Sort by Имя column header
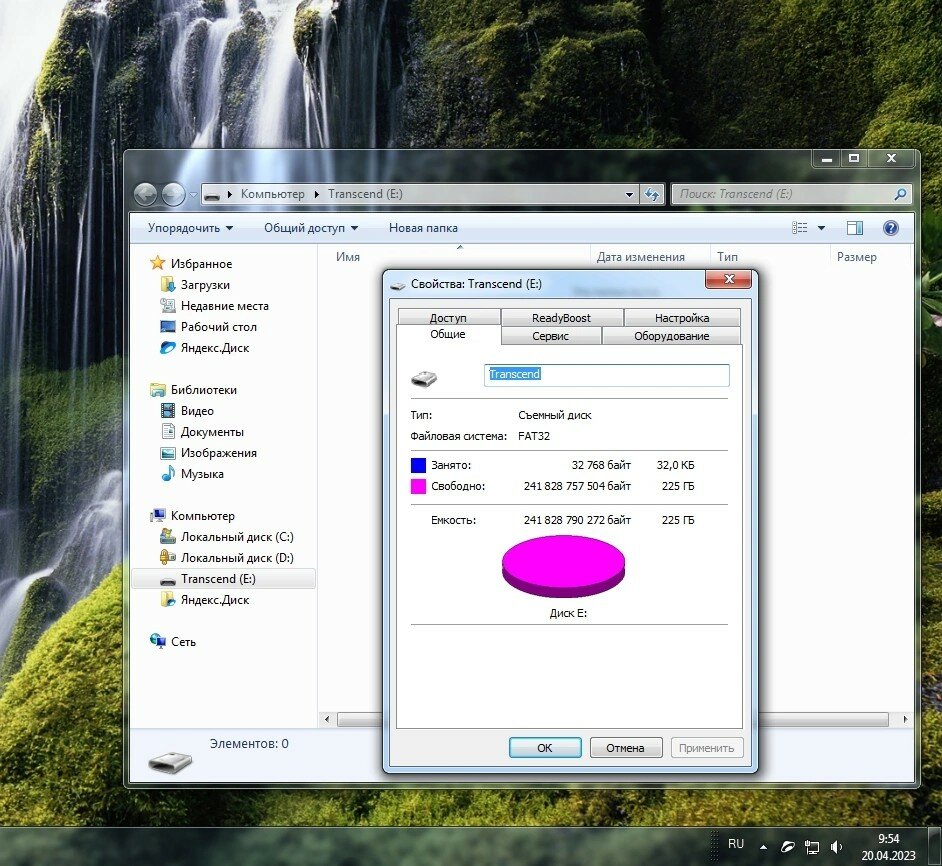The image size is (942, 866). [x=348, y=257]
